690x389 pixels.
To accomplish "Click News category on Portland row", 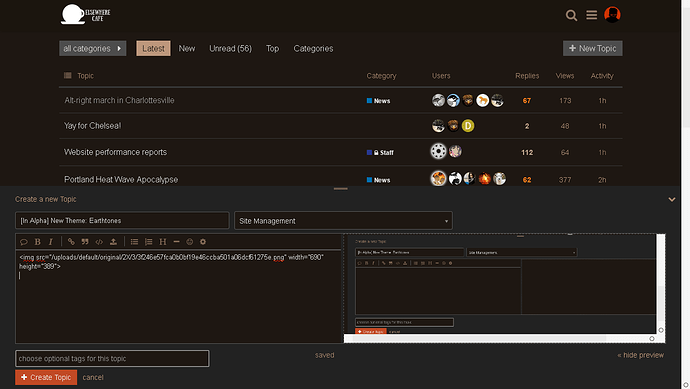I will coord(378,180).
